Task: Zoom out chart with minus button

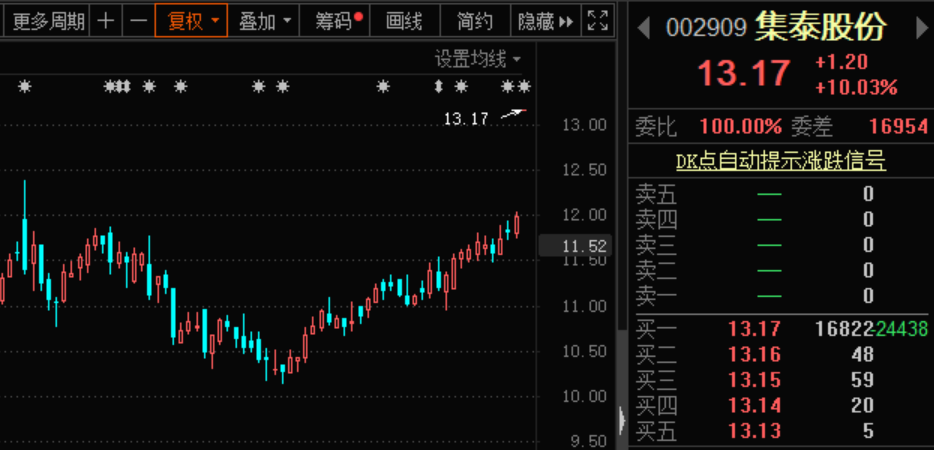Action: click(x=138, y=21)
